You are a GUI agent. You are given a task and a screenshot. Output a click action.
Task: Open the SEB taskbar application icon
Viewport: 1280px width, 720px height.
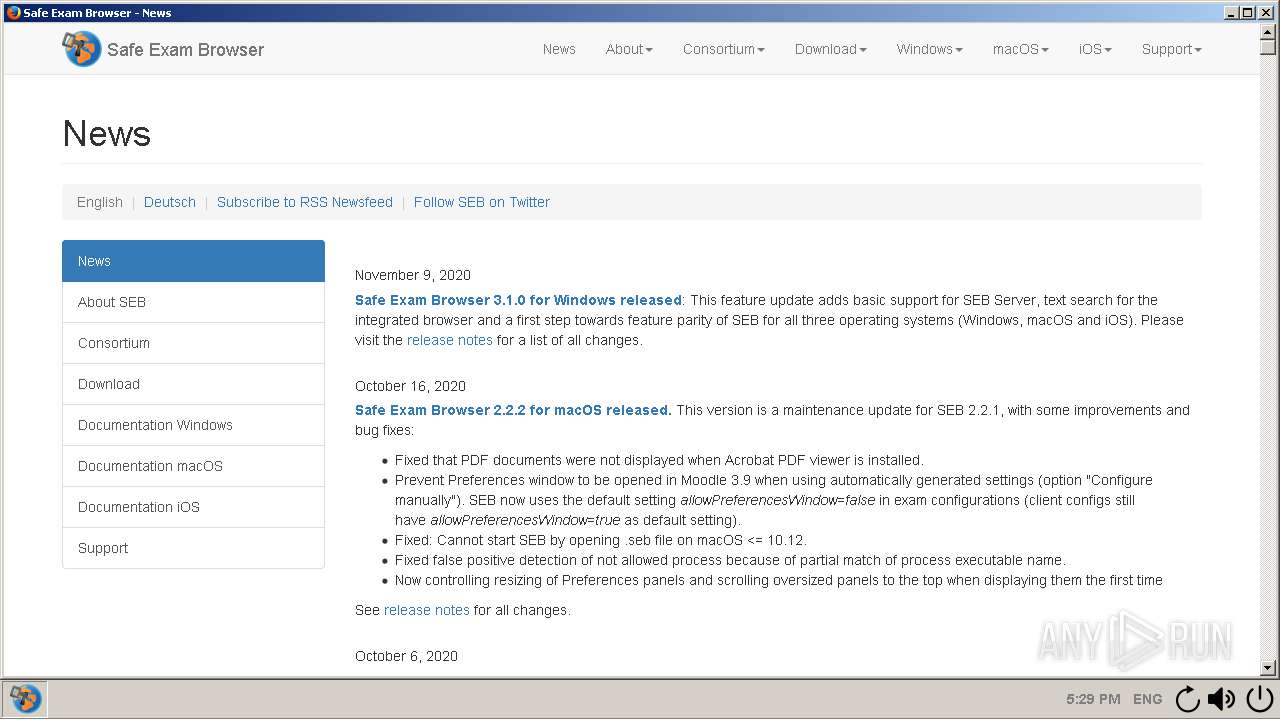[24, 698]
